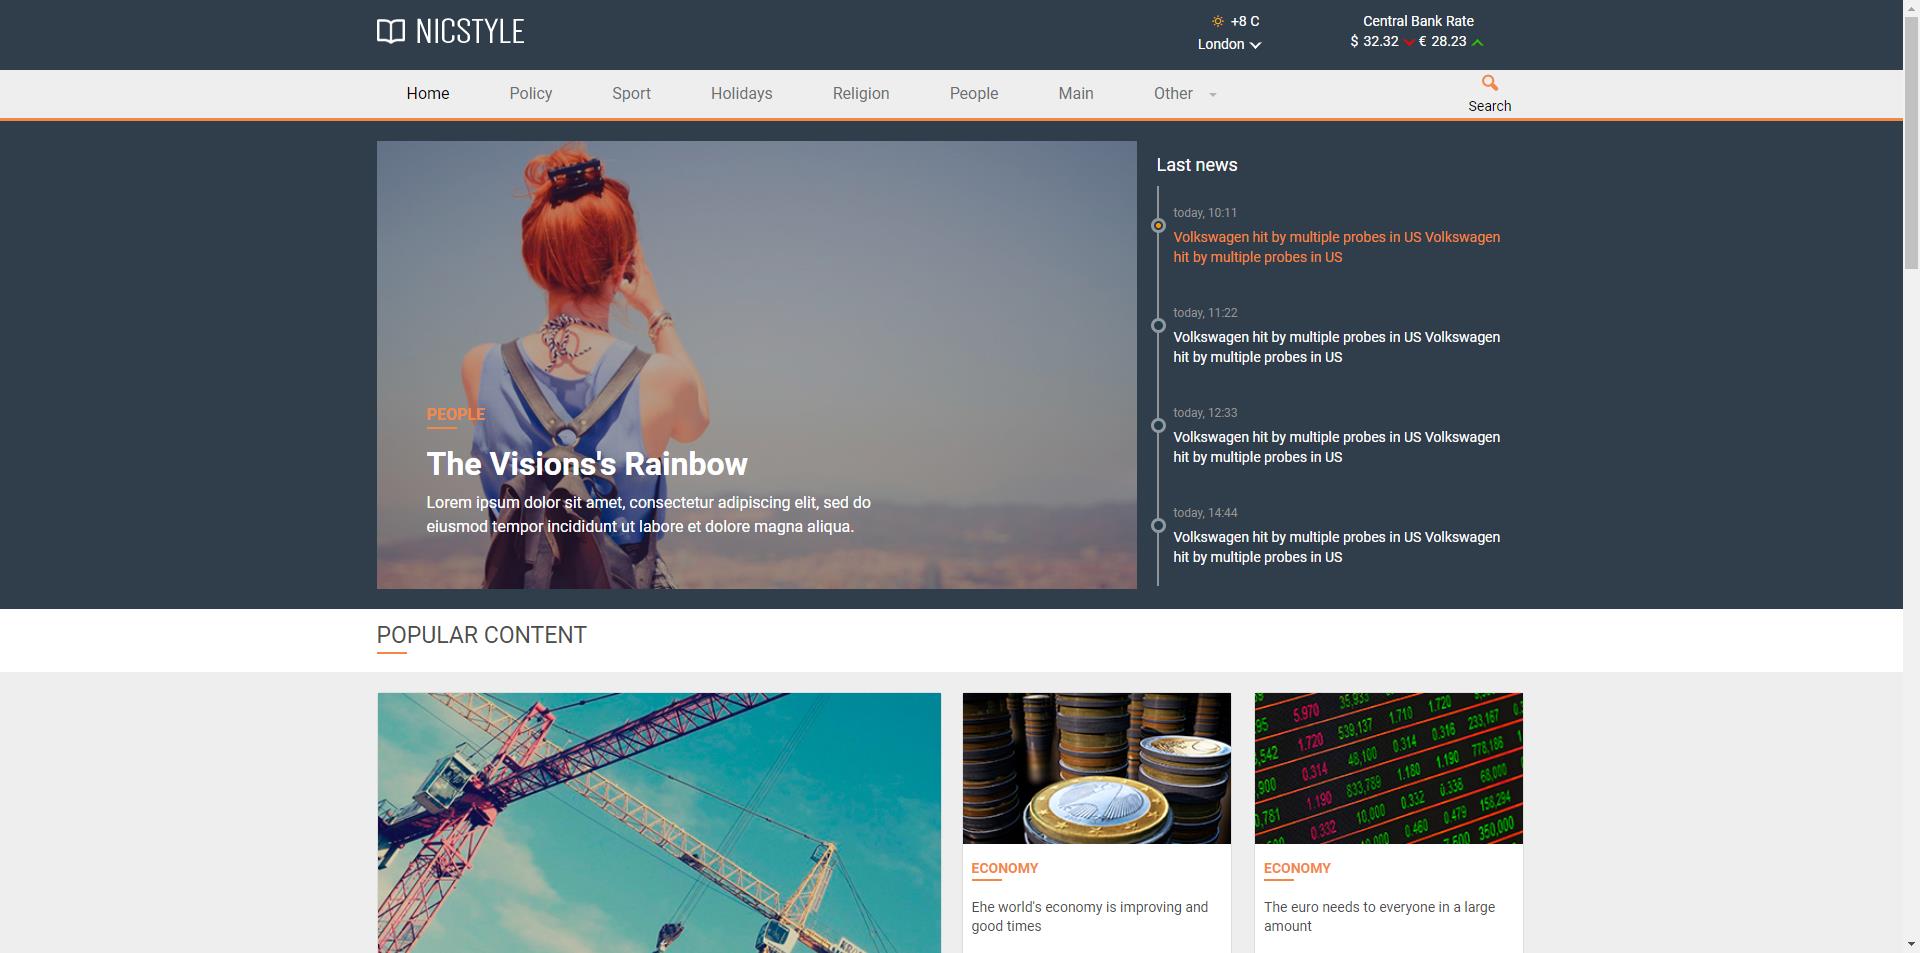Click the POPULAR CONTENT heading
Image resolution: width=1920 pixels, height=953 pixels.
482,635
